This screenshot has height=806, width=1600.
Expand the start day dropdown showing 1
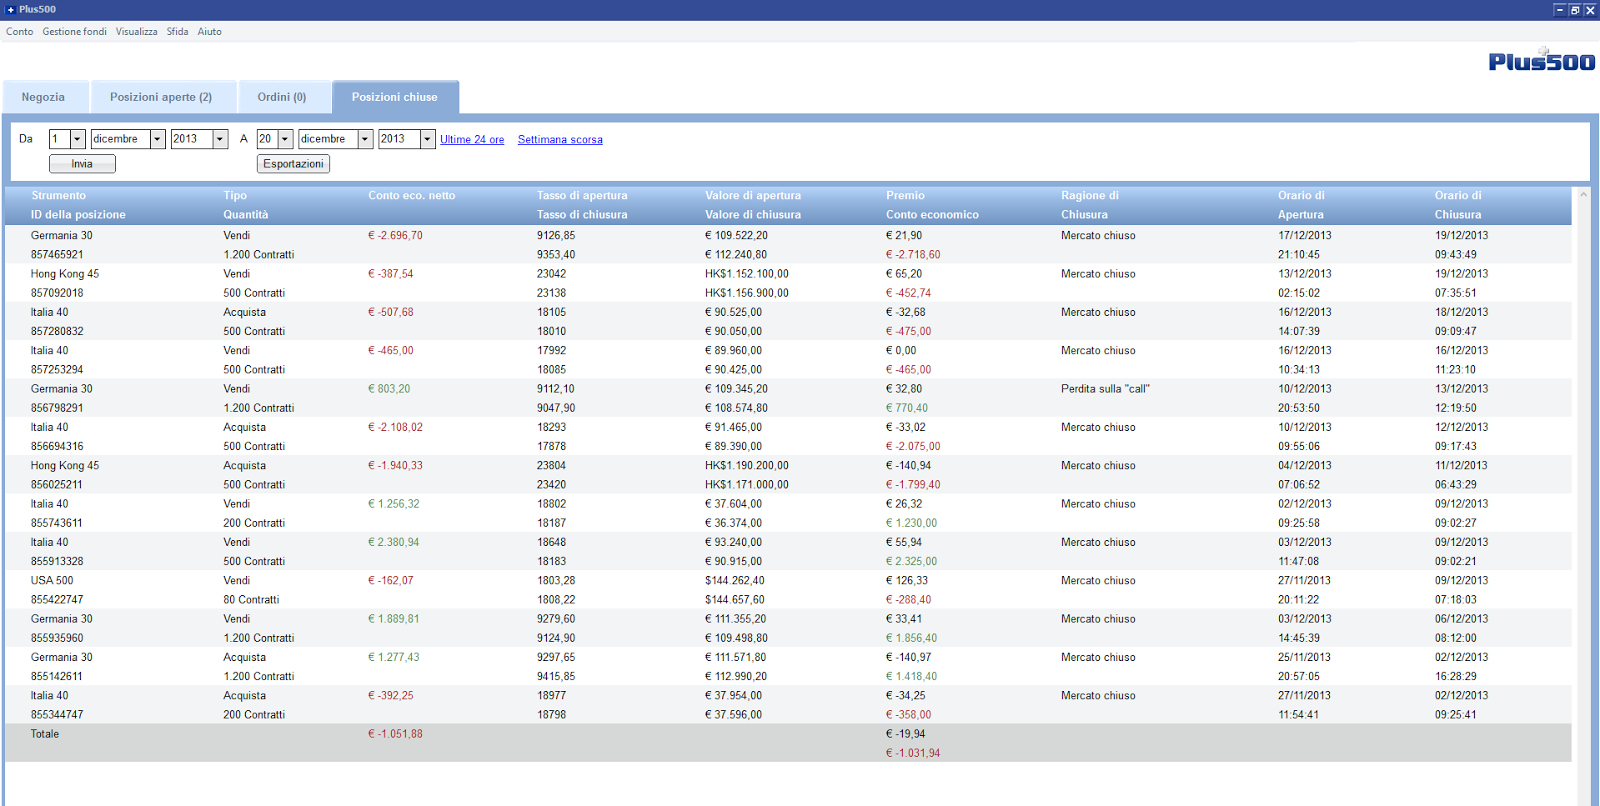pyautogui.click(x=77, y=139)
